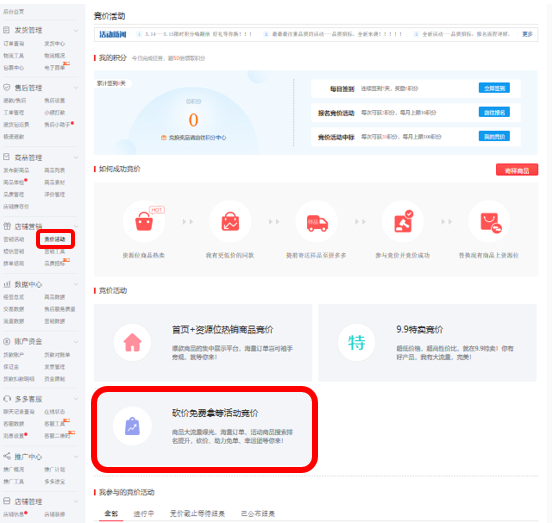
Task: Click the red delivery truck icon
Action: (x=316, y=221)
